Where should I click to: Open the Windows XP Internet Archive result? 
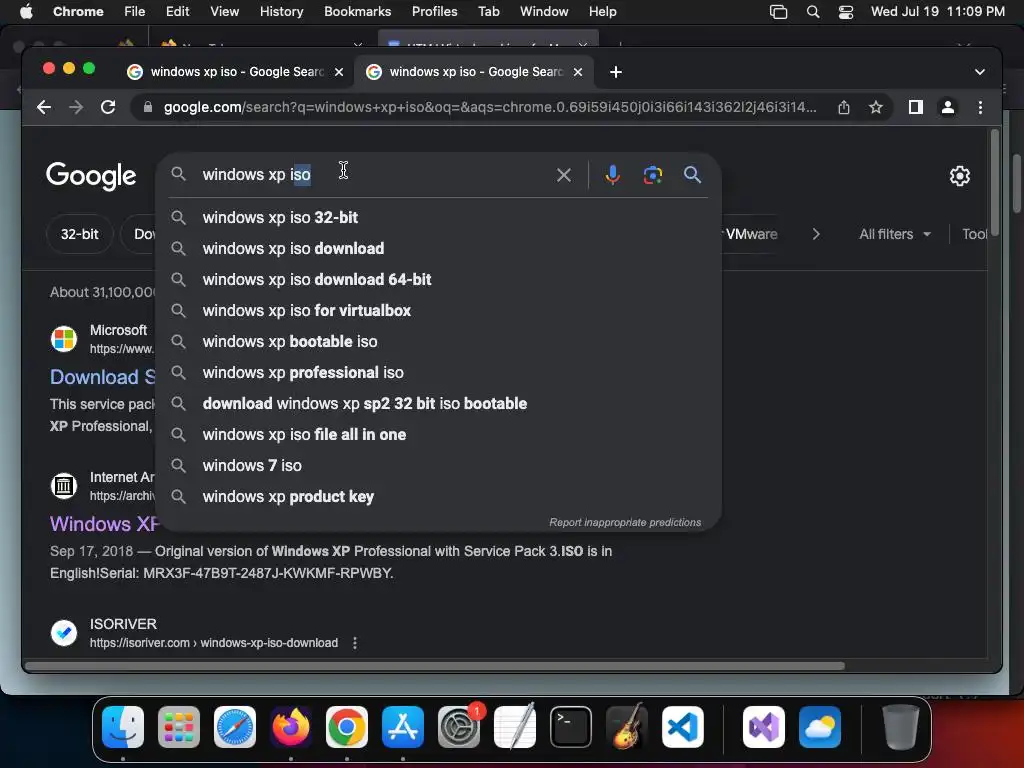(104, 524)
